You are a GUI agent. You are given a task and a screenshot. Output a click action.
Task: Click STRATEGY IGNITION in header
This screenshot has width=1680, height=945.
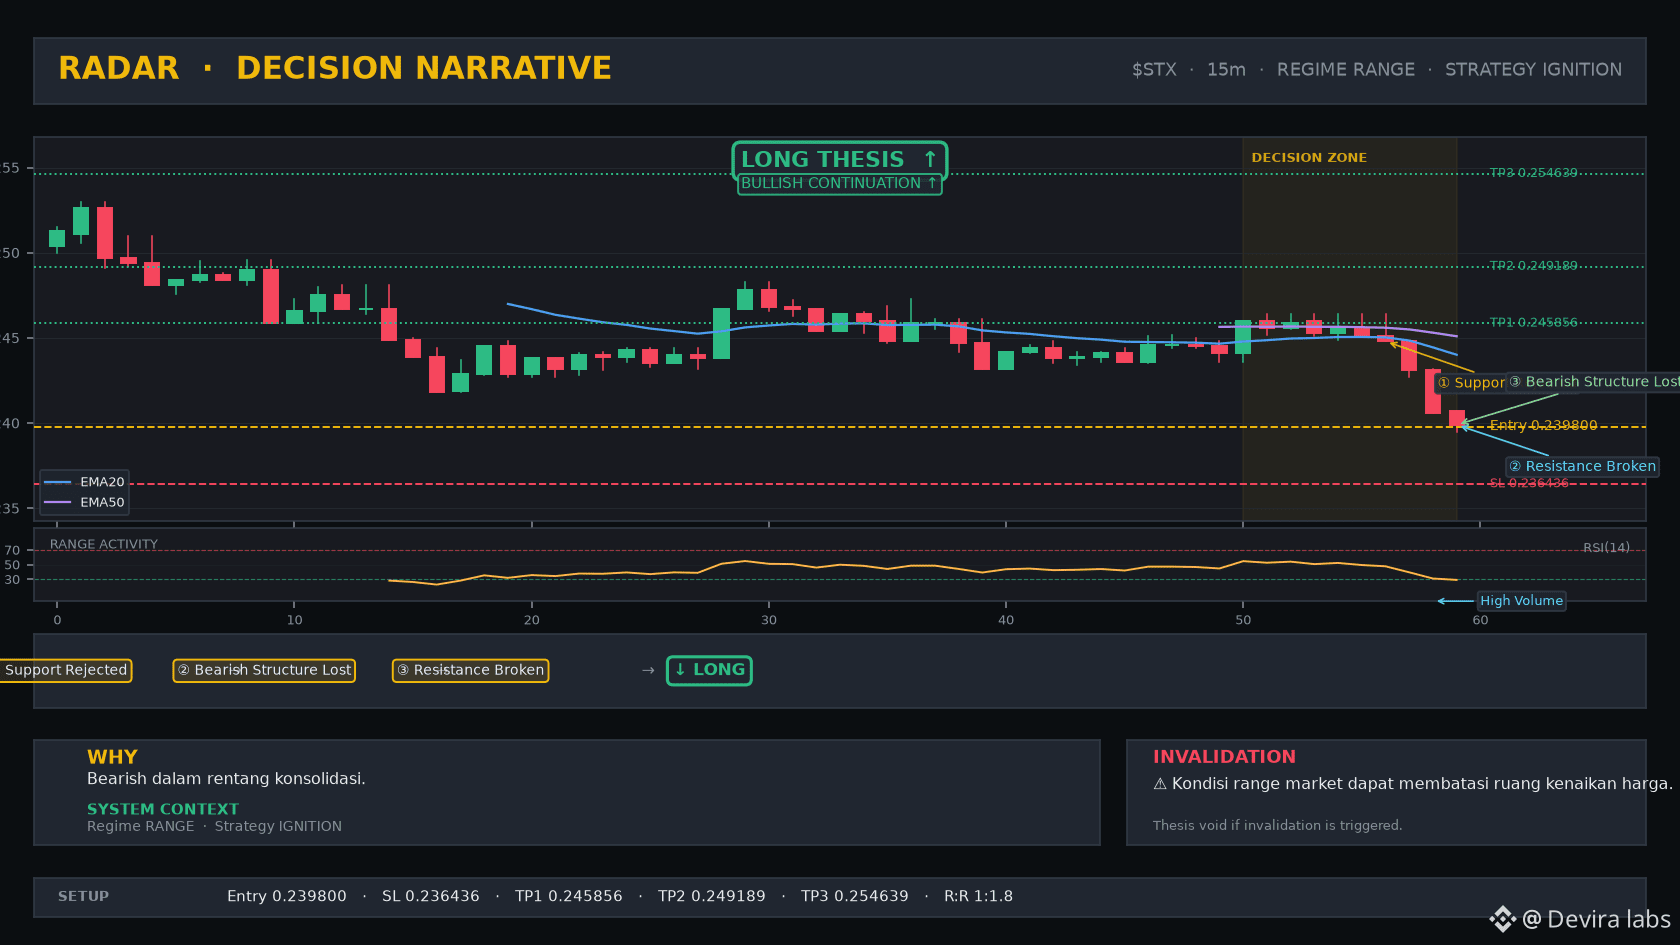click(x=1533, y=70)
